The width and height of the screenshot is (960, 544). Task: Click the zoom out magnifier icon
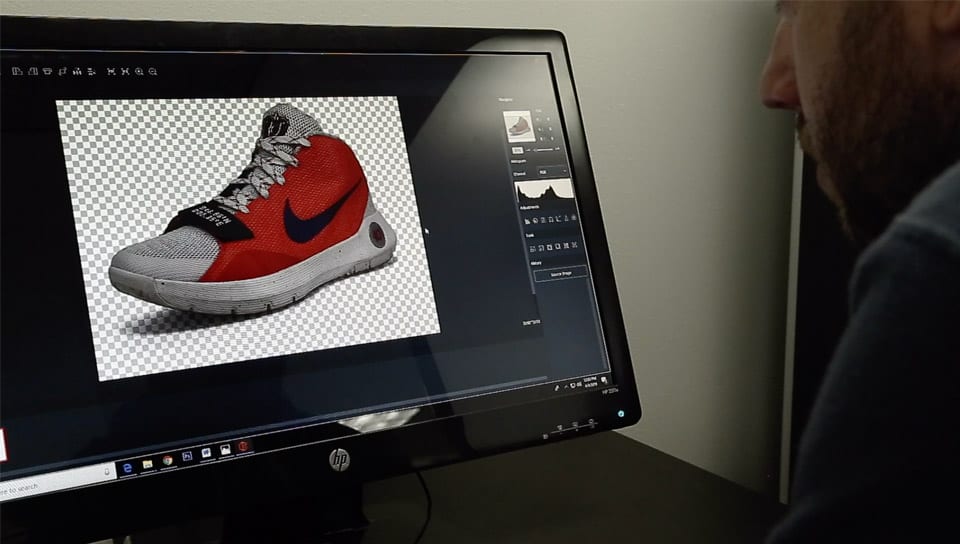(x=152, y=72)
